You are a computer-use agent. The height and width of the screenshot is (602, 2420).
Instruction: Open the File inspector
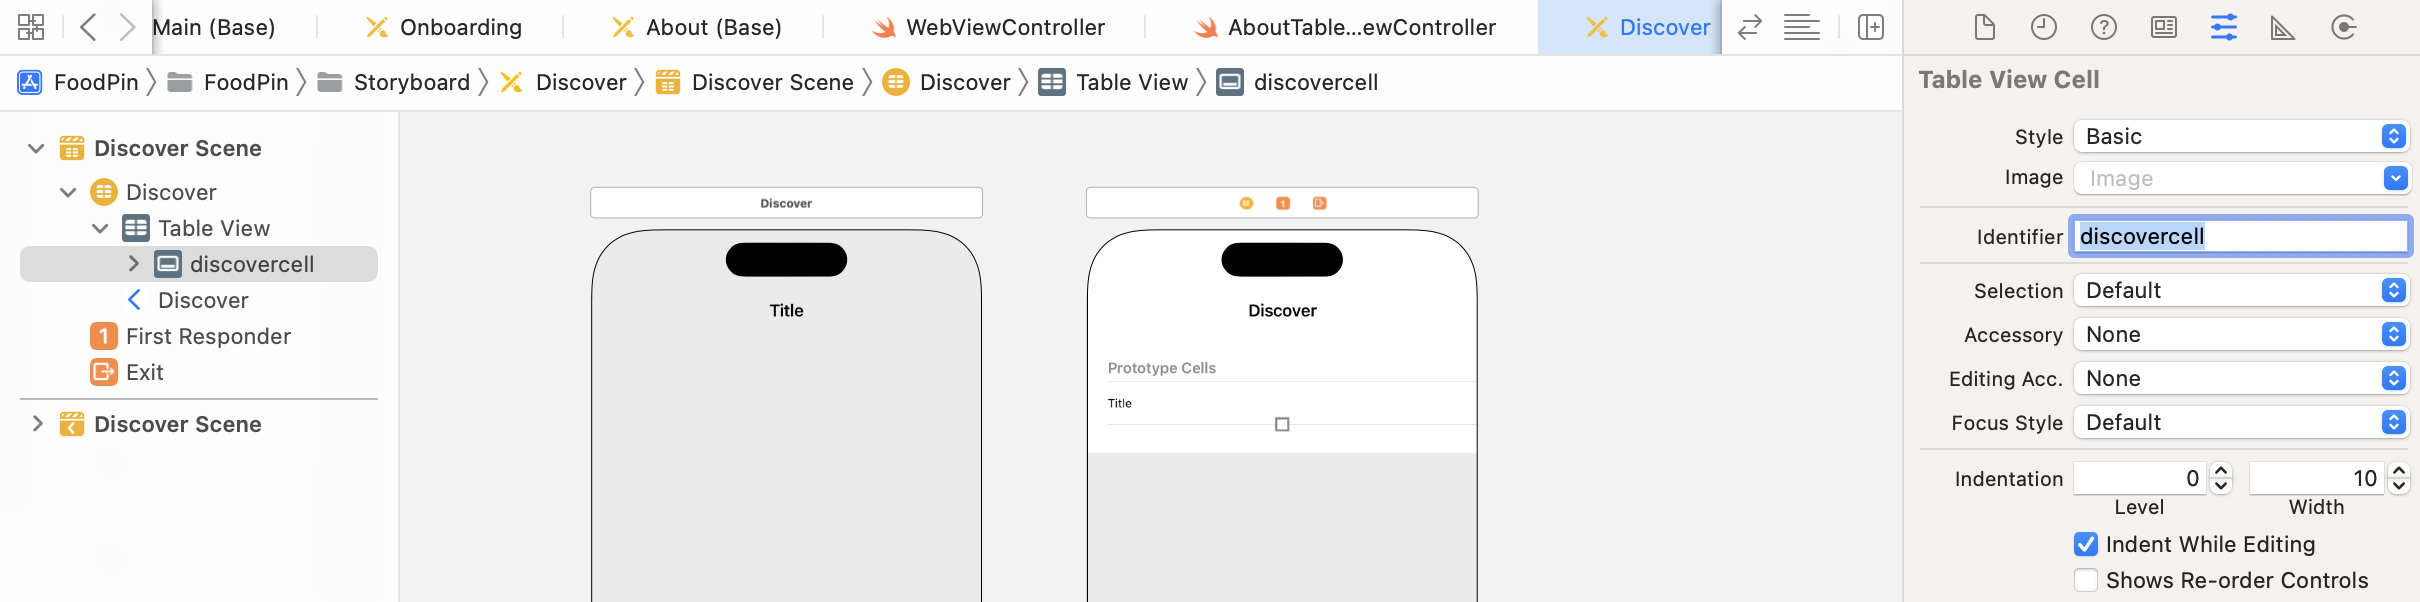(1983, 27)
